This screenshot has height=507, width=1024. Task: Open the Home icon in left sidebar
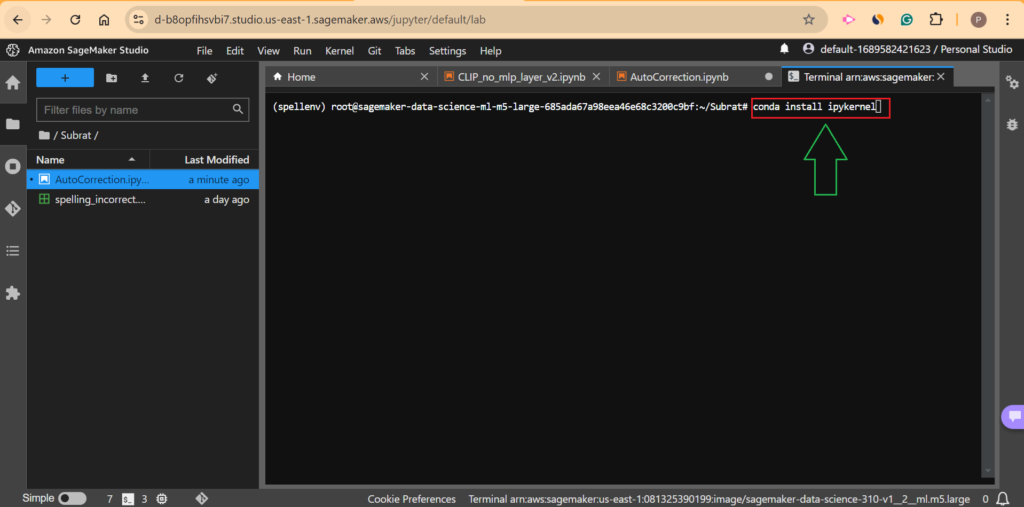pyautogui.click(x=13, y=82)
